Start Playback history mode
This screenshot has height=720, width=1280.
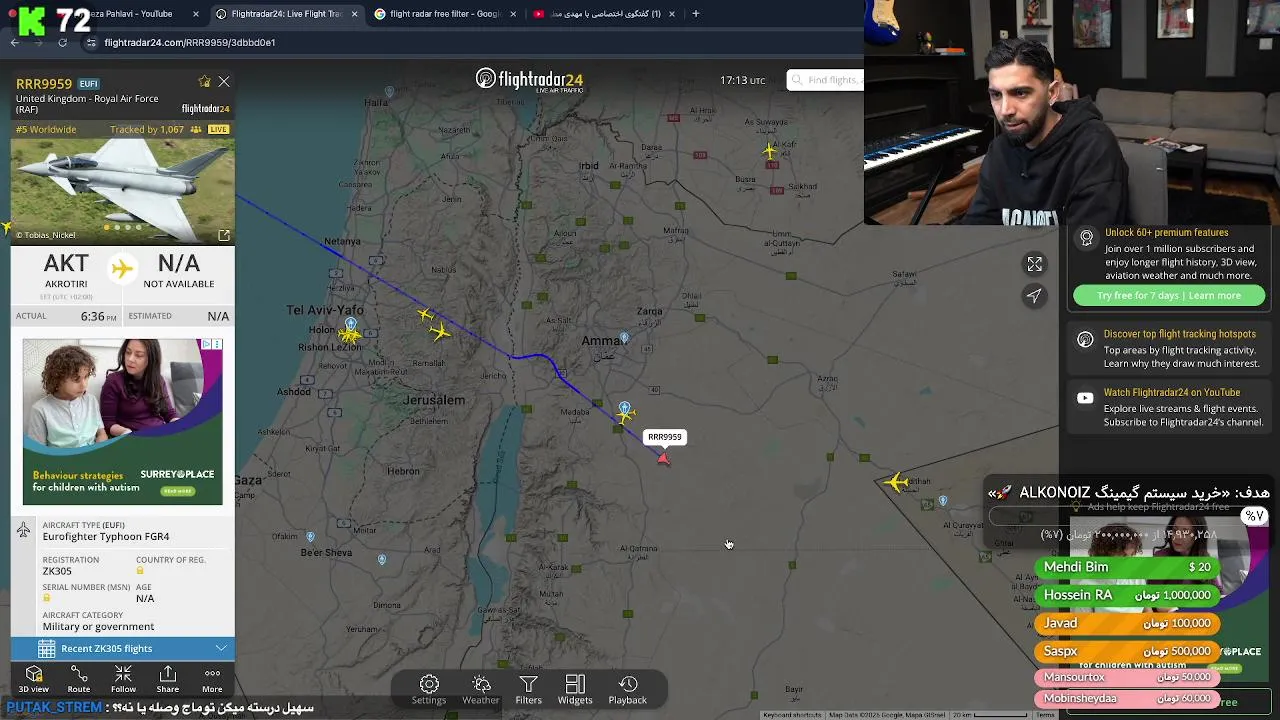(628, 689)
